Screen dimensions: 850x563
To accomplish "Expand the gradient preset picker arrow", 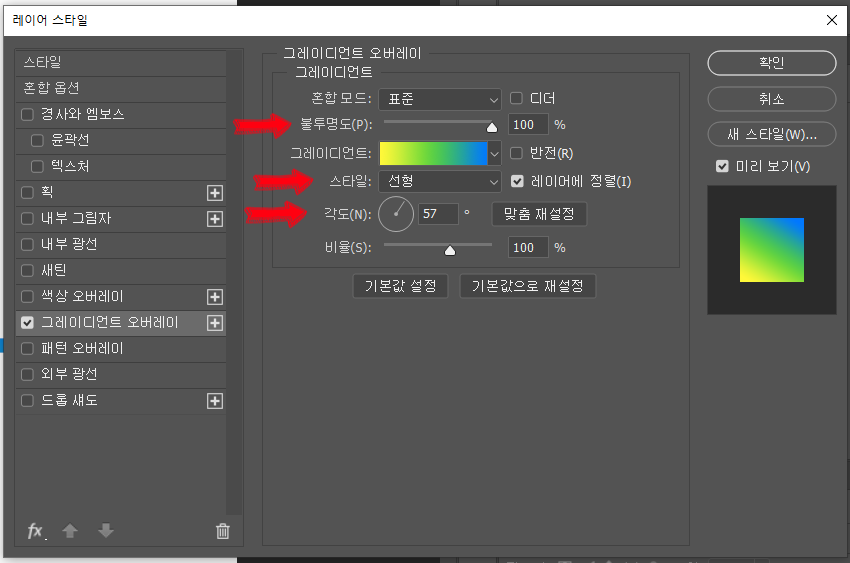I will coord(494,153).
